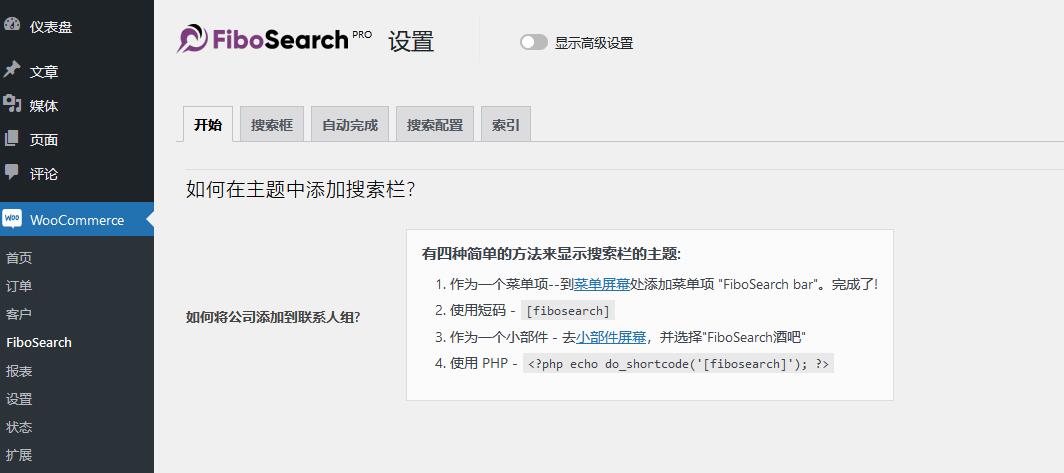
Task: Open the 自动完成 tab
Action: (350, 125)
